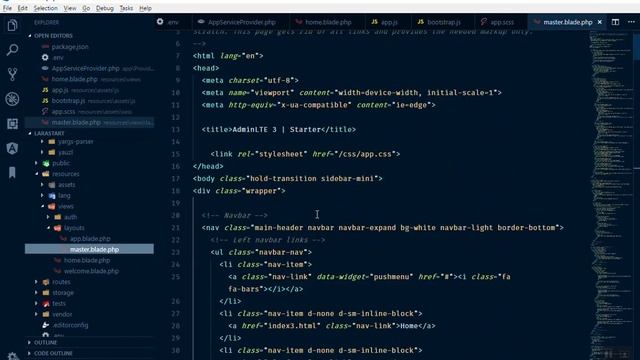
Task: Click the layouts folder icon
Action: coord(58,228)
